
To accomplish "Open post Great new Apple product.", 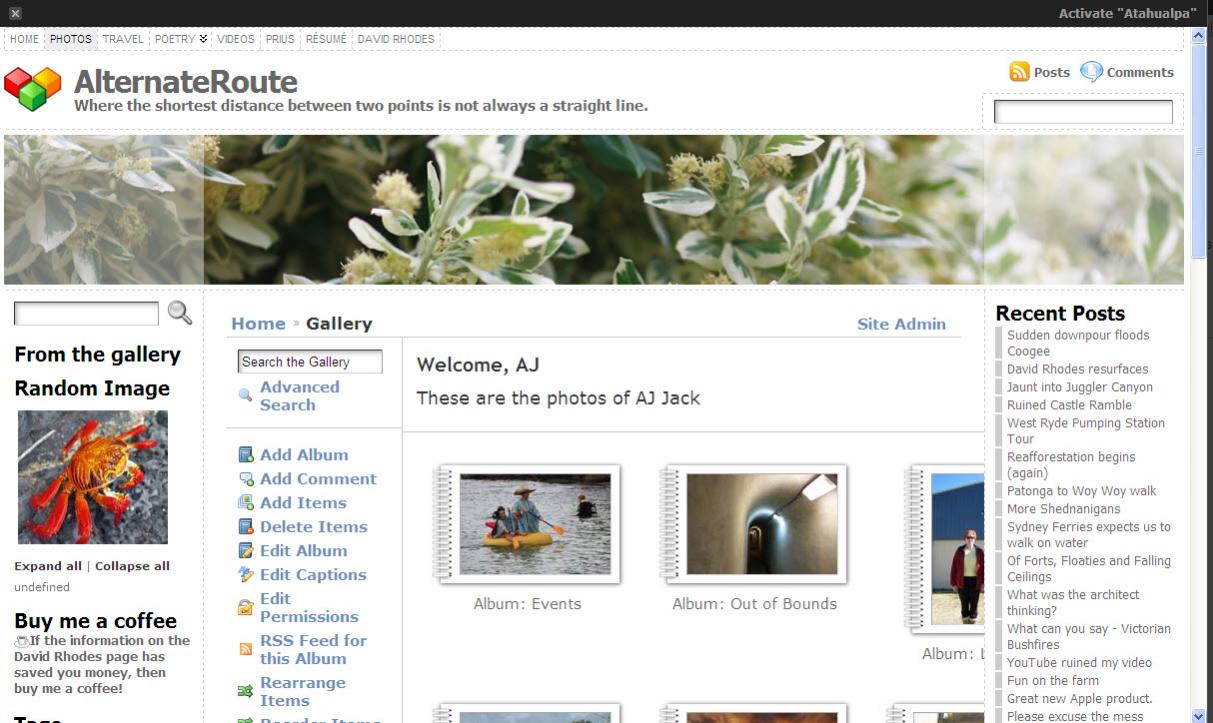I will click(1080, 699).
